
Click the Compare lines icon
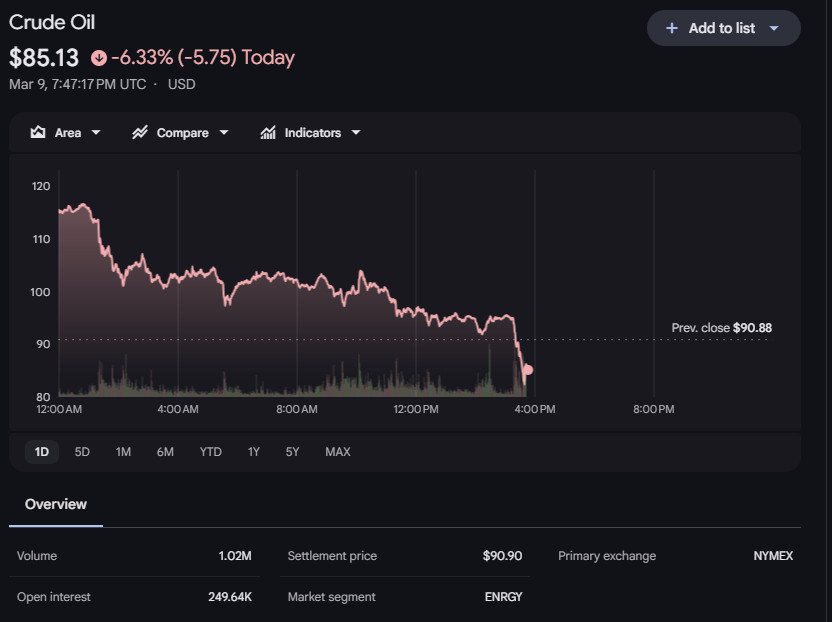(140, 133)
